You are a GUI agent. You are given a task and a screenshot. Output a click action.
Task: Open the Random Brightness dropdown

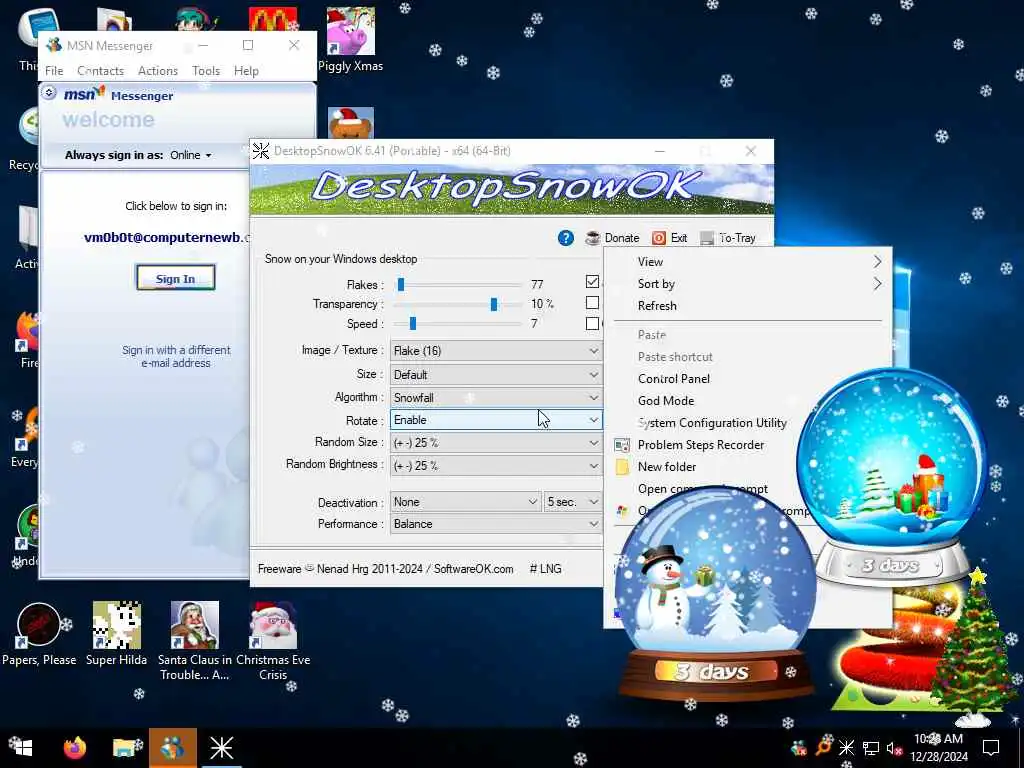496,466
